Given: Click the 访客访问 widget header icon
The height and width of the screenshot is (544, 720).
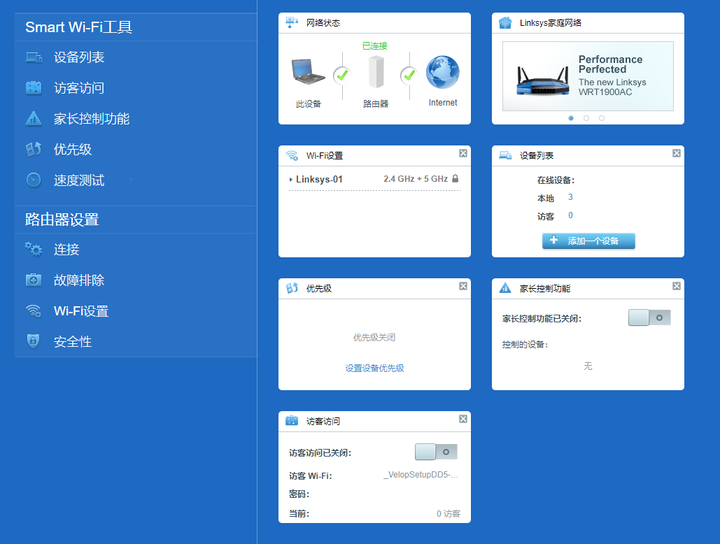Looking at the screenshot, I should (292, 421).
